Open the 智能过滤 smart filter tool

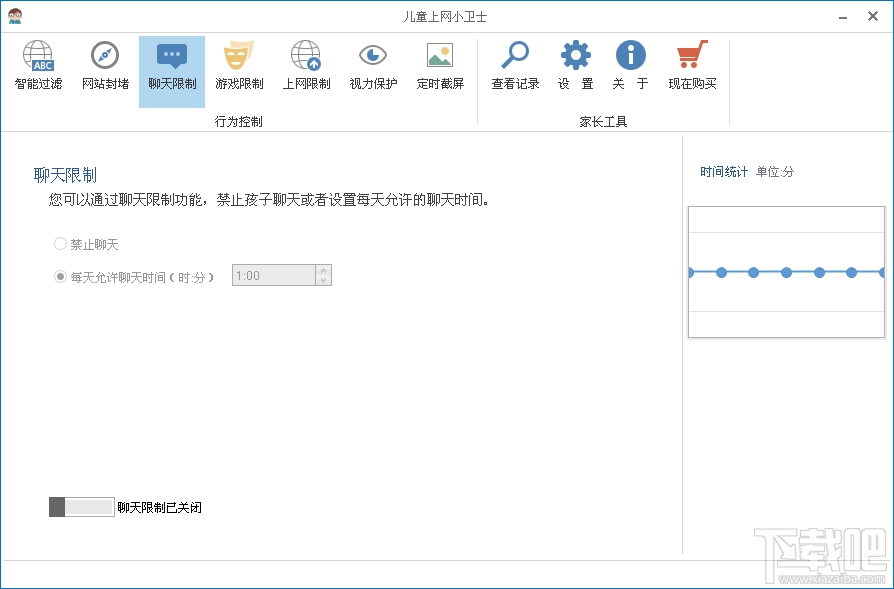(x=38, y=66)
